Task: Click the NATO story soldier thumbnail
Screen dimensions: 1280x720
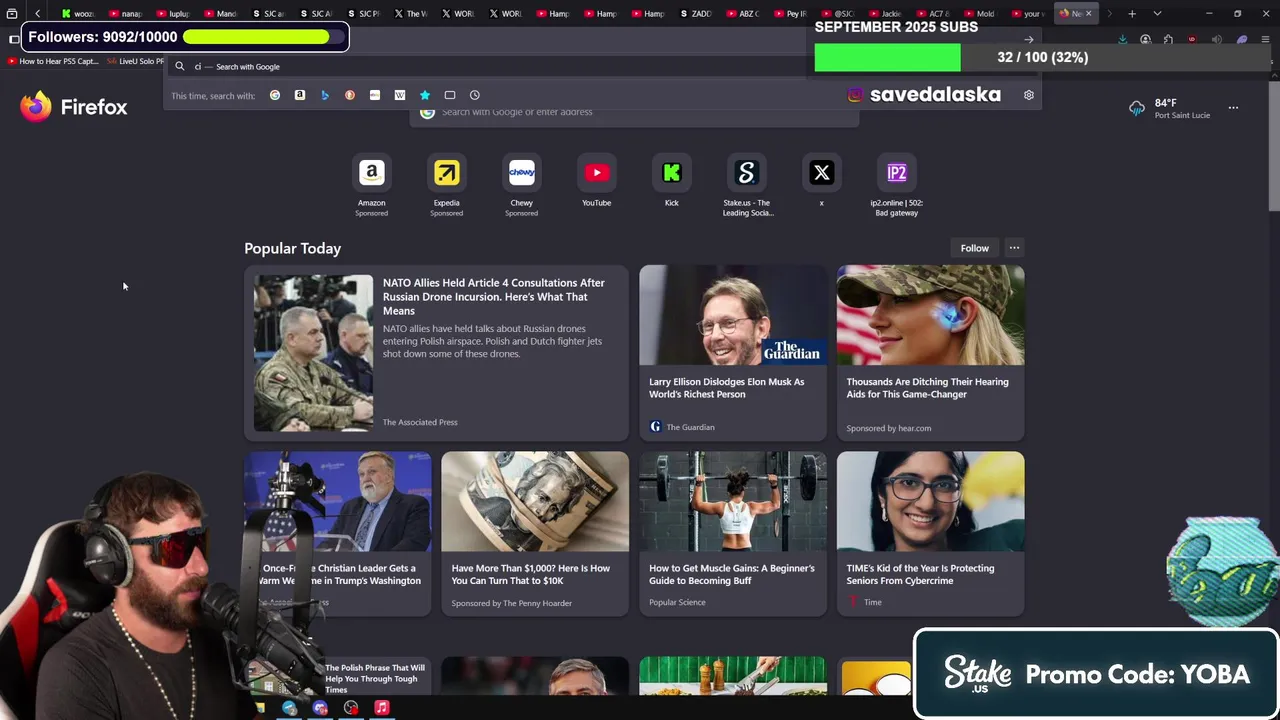Action: click(x=313, y=353)
